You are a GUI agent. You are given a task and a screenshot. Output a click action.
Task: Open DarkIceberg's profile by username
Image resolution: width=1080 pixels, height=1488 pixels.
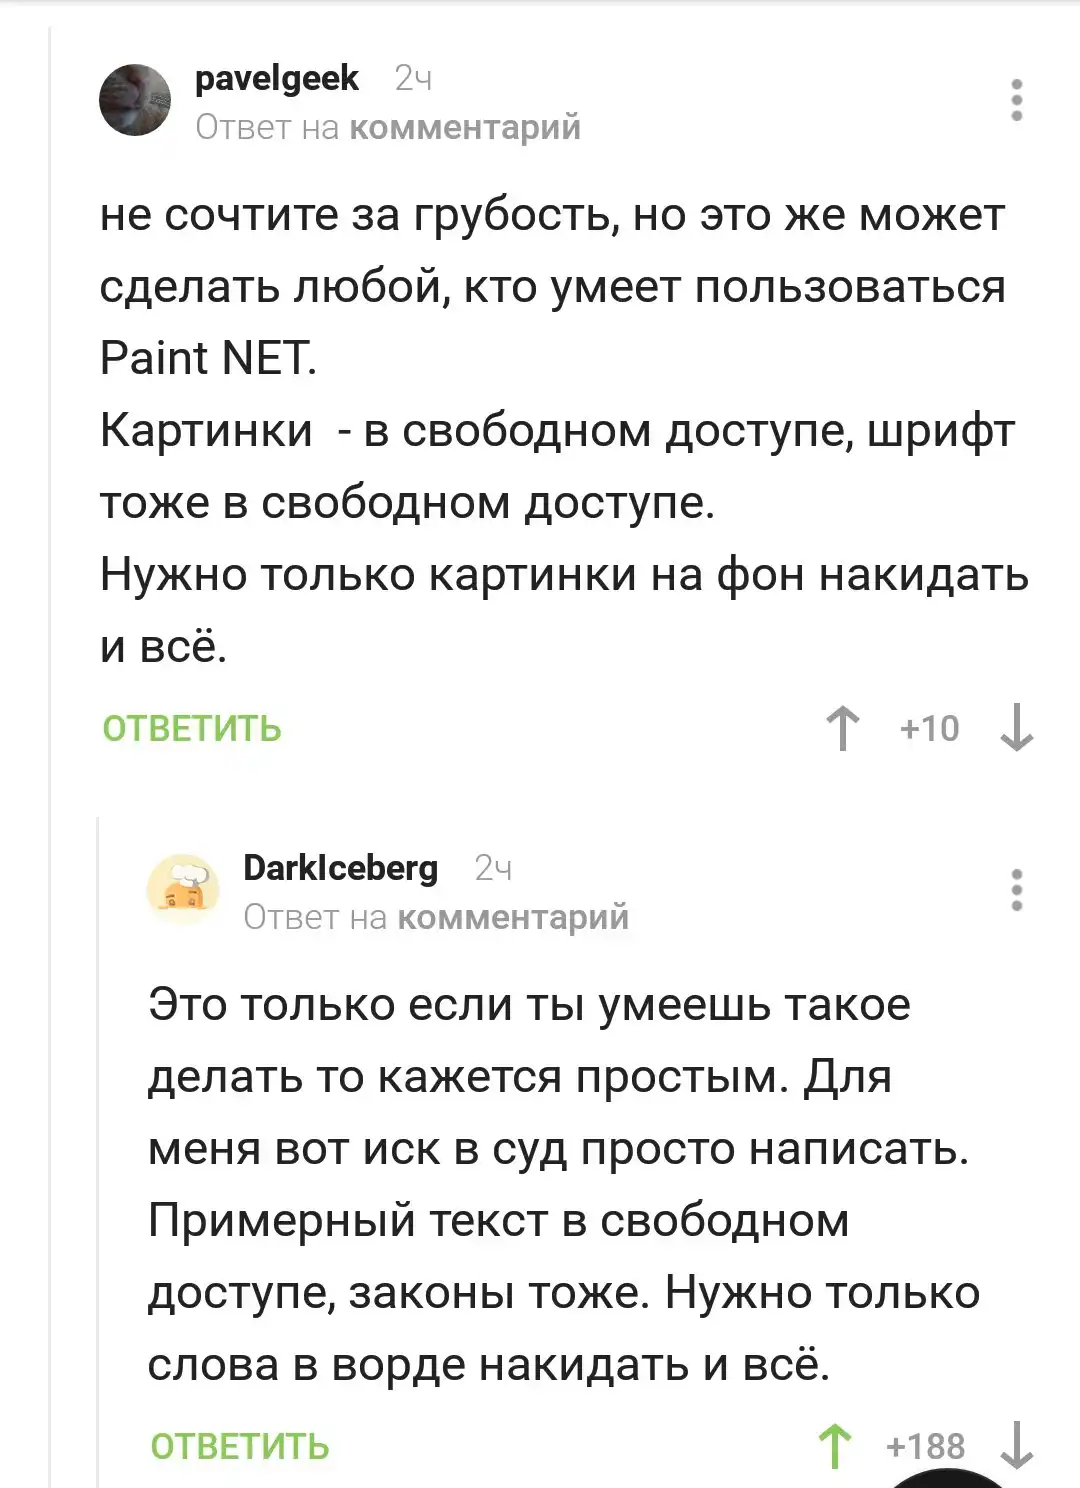[x=340, y=868]
